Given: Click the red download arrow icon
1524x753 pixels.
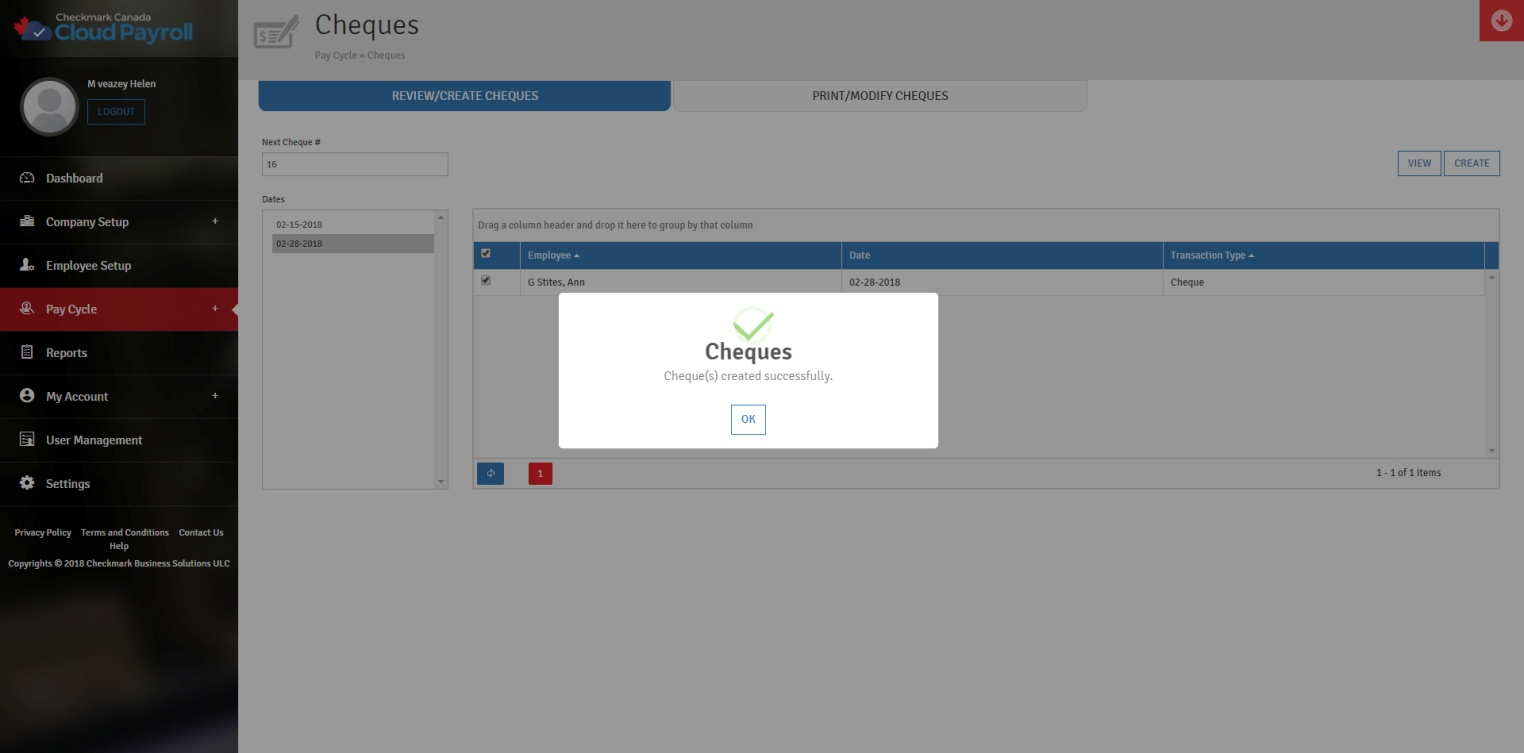Looking at the screenshot, I should [x=1501, y=21].
